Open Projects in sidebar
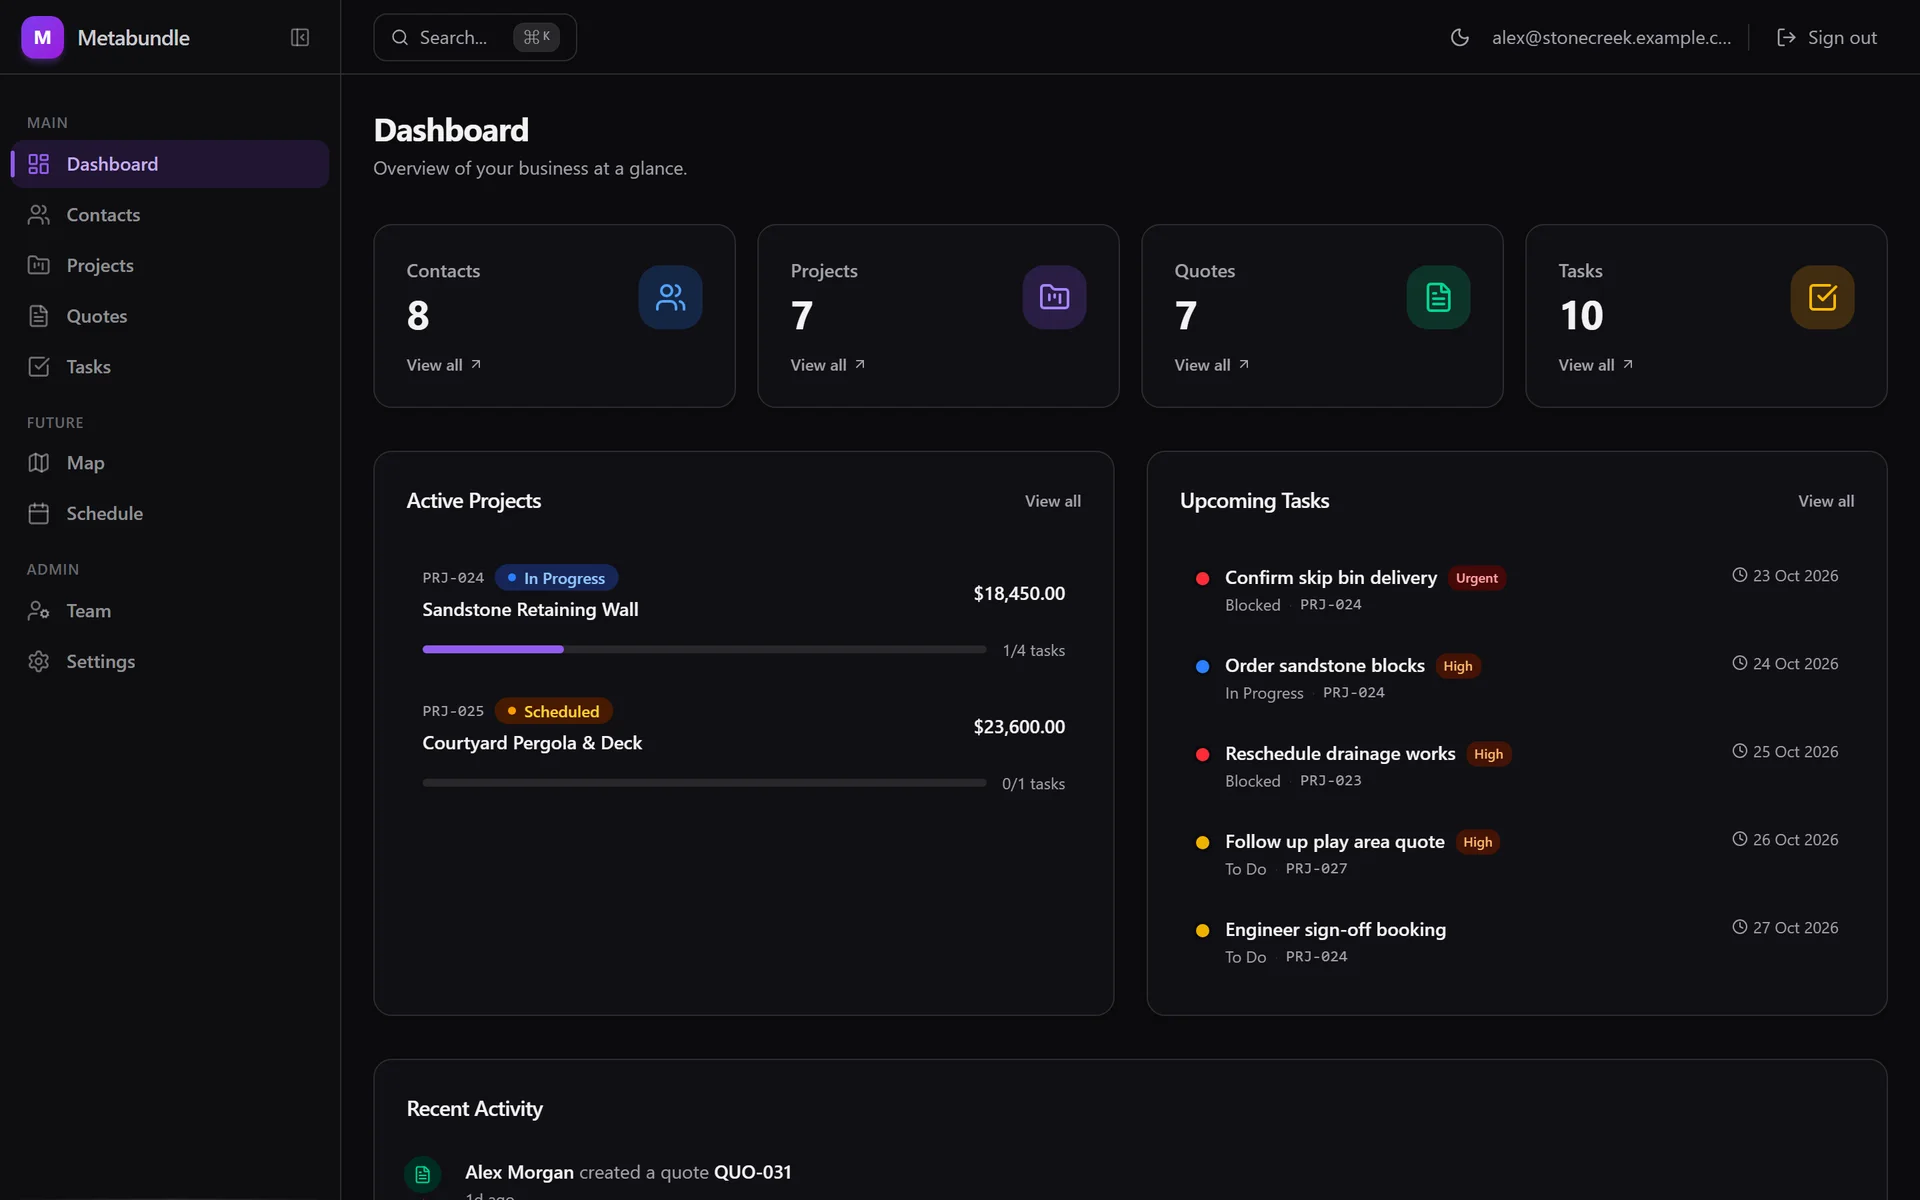The image size is (1920, 1200). click(x=170, y=265)
